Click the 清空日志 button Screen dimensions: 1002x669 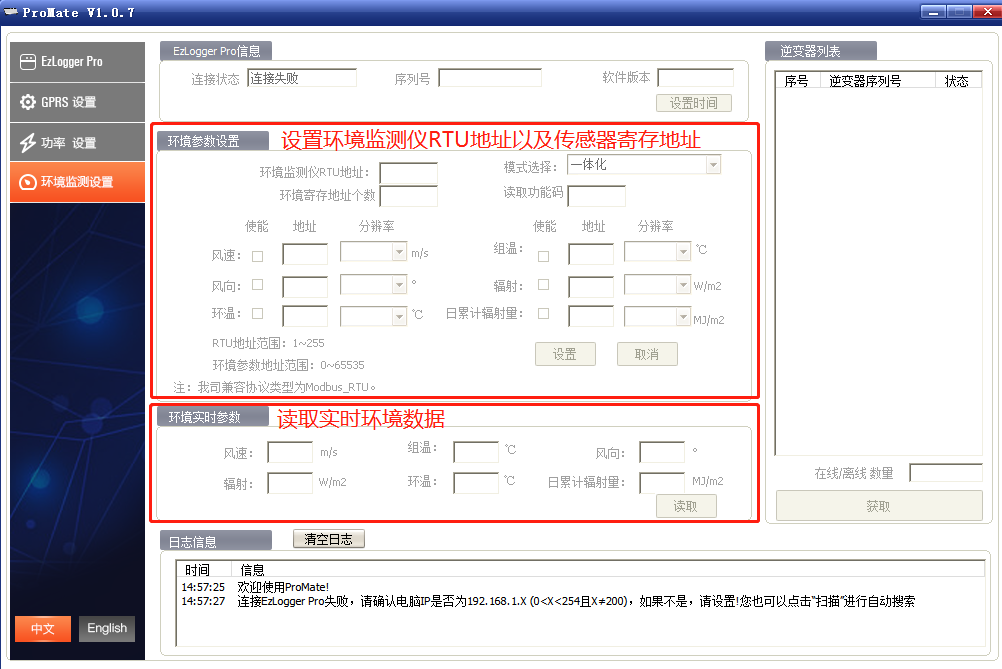(x=328, y=539)
